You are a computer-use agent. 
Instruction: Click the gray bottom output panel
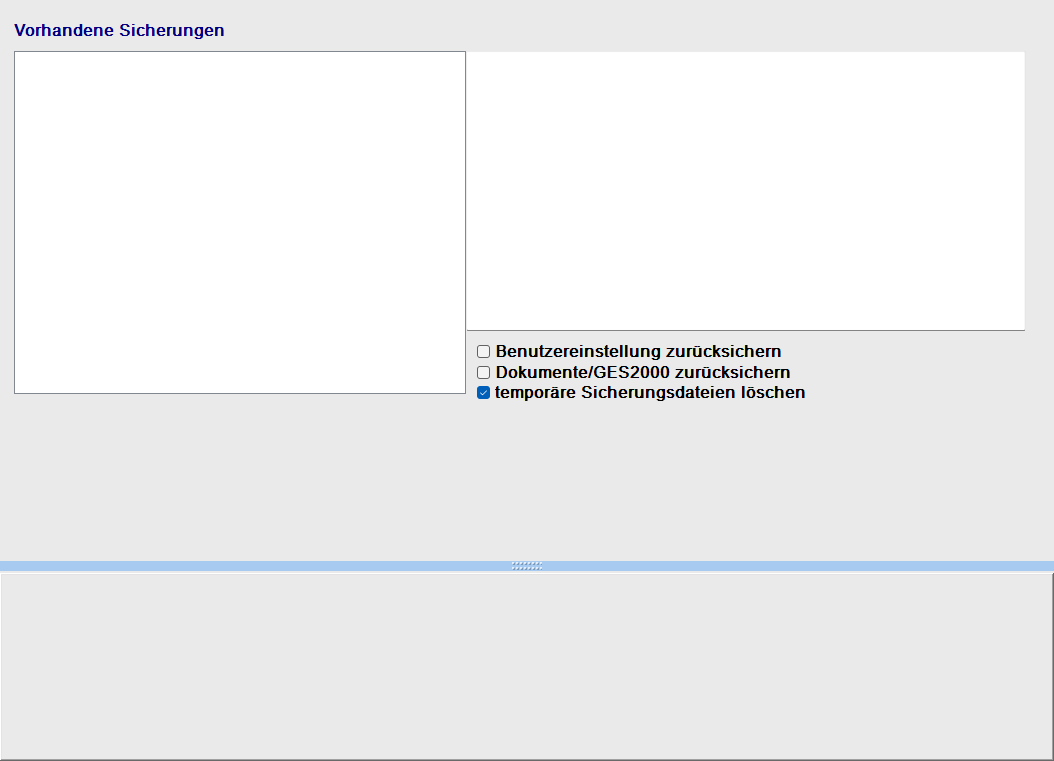tap(526, 665)
